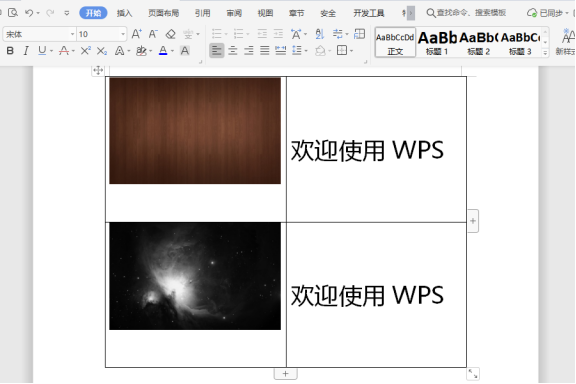
Task: Select the blue font color swatch
Action: pos(163,51)
